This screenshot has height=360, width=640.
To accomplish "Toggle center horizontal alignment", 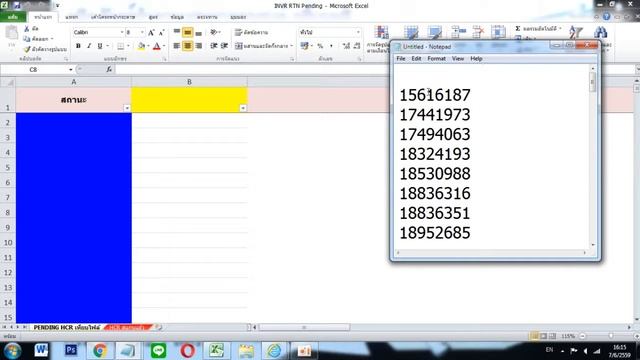I will click(187, 46).
